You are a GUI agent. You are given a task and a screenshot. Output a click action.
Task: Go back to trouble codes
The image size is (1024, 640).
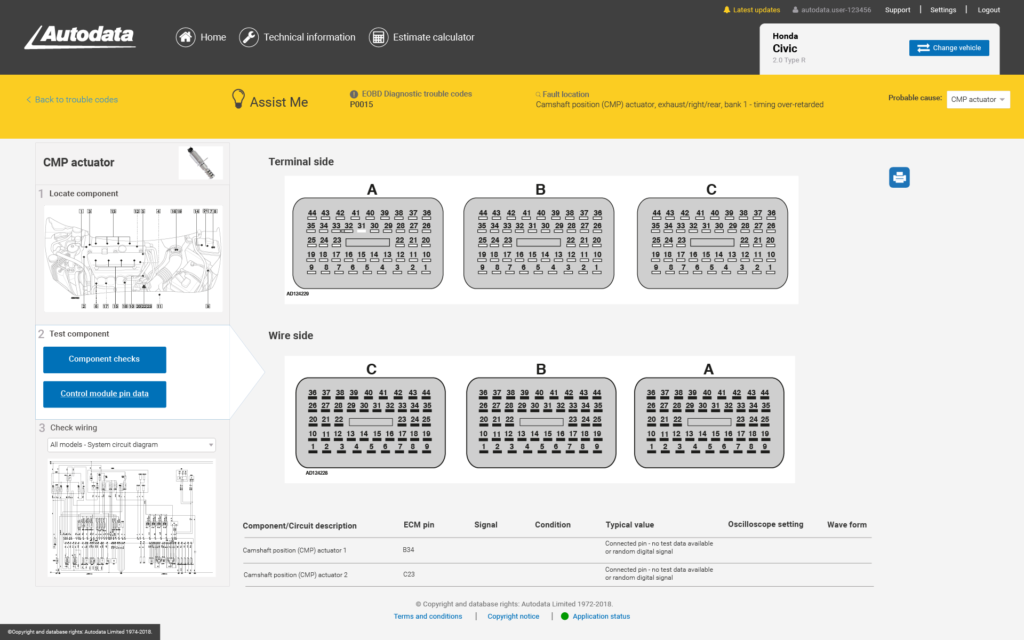pos(72,100)
